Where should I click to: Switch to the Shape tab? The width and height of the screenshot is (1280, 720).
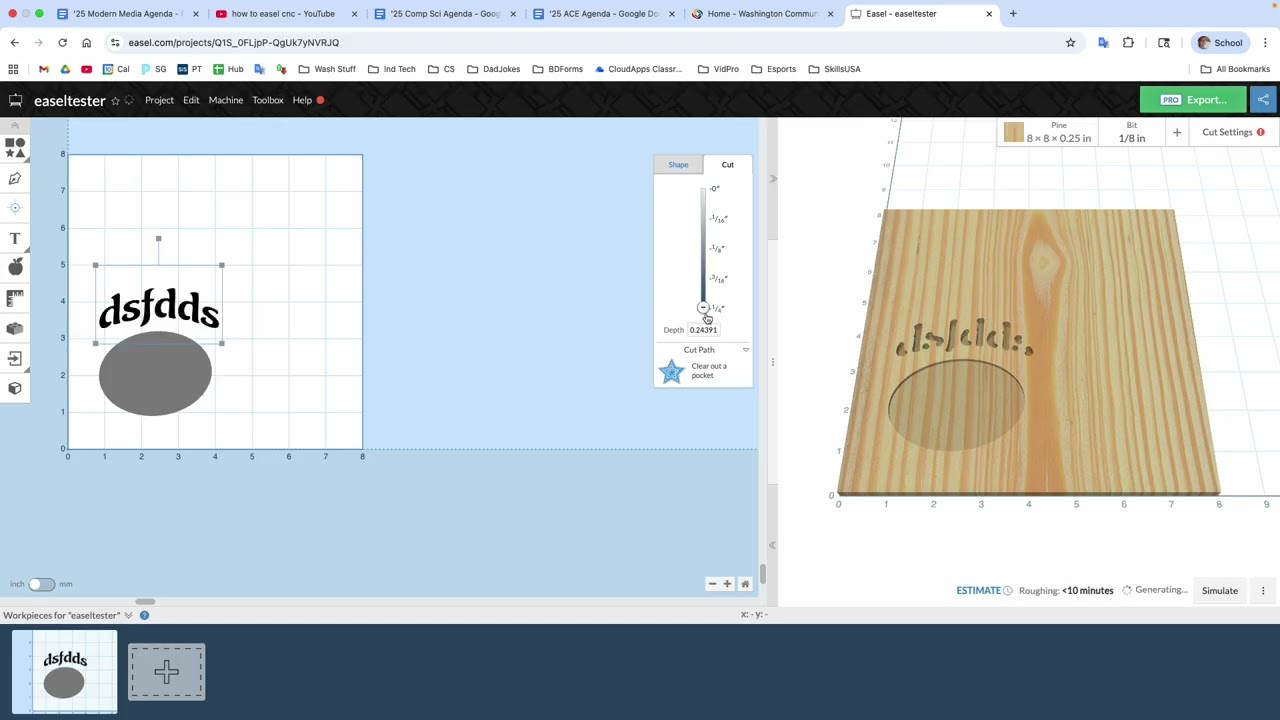pos(678,165)
